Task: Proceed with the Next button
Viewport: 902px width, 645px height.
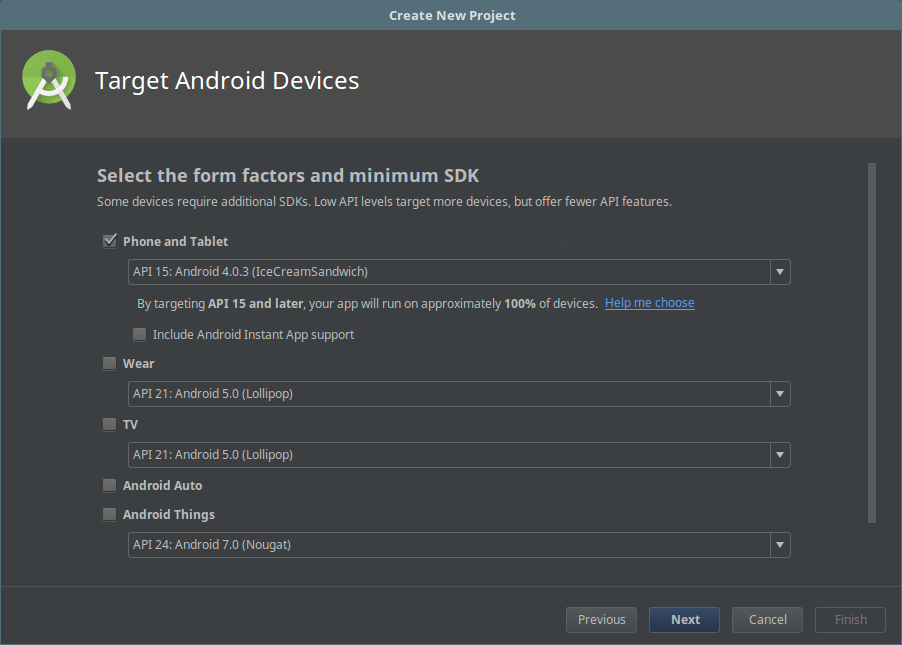Action: point(685,620)
